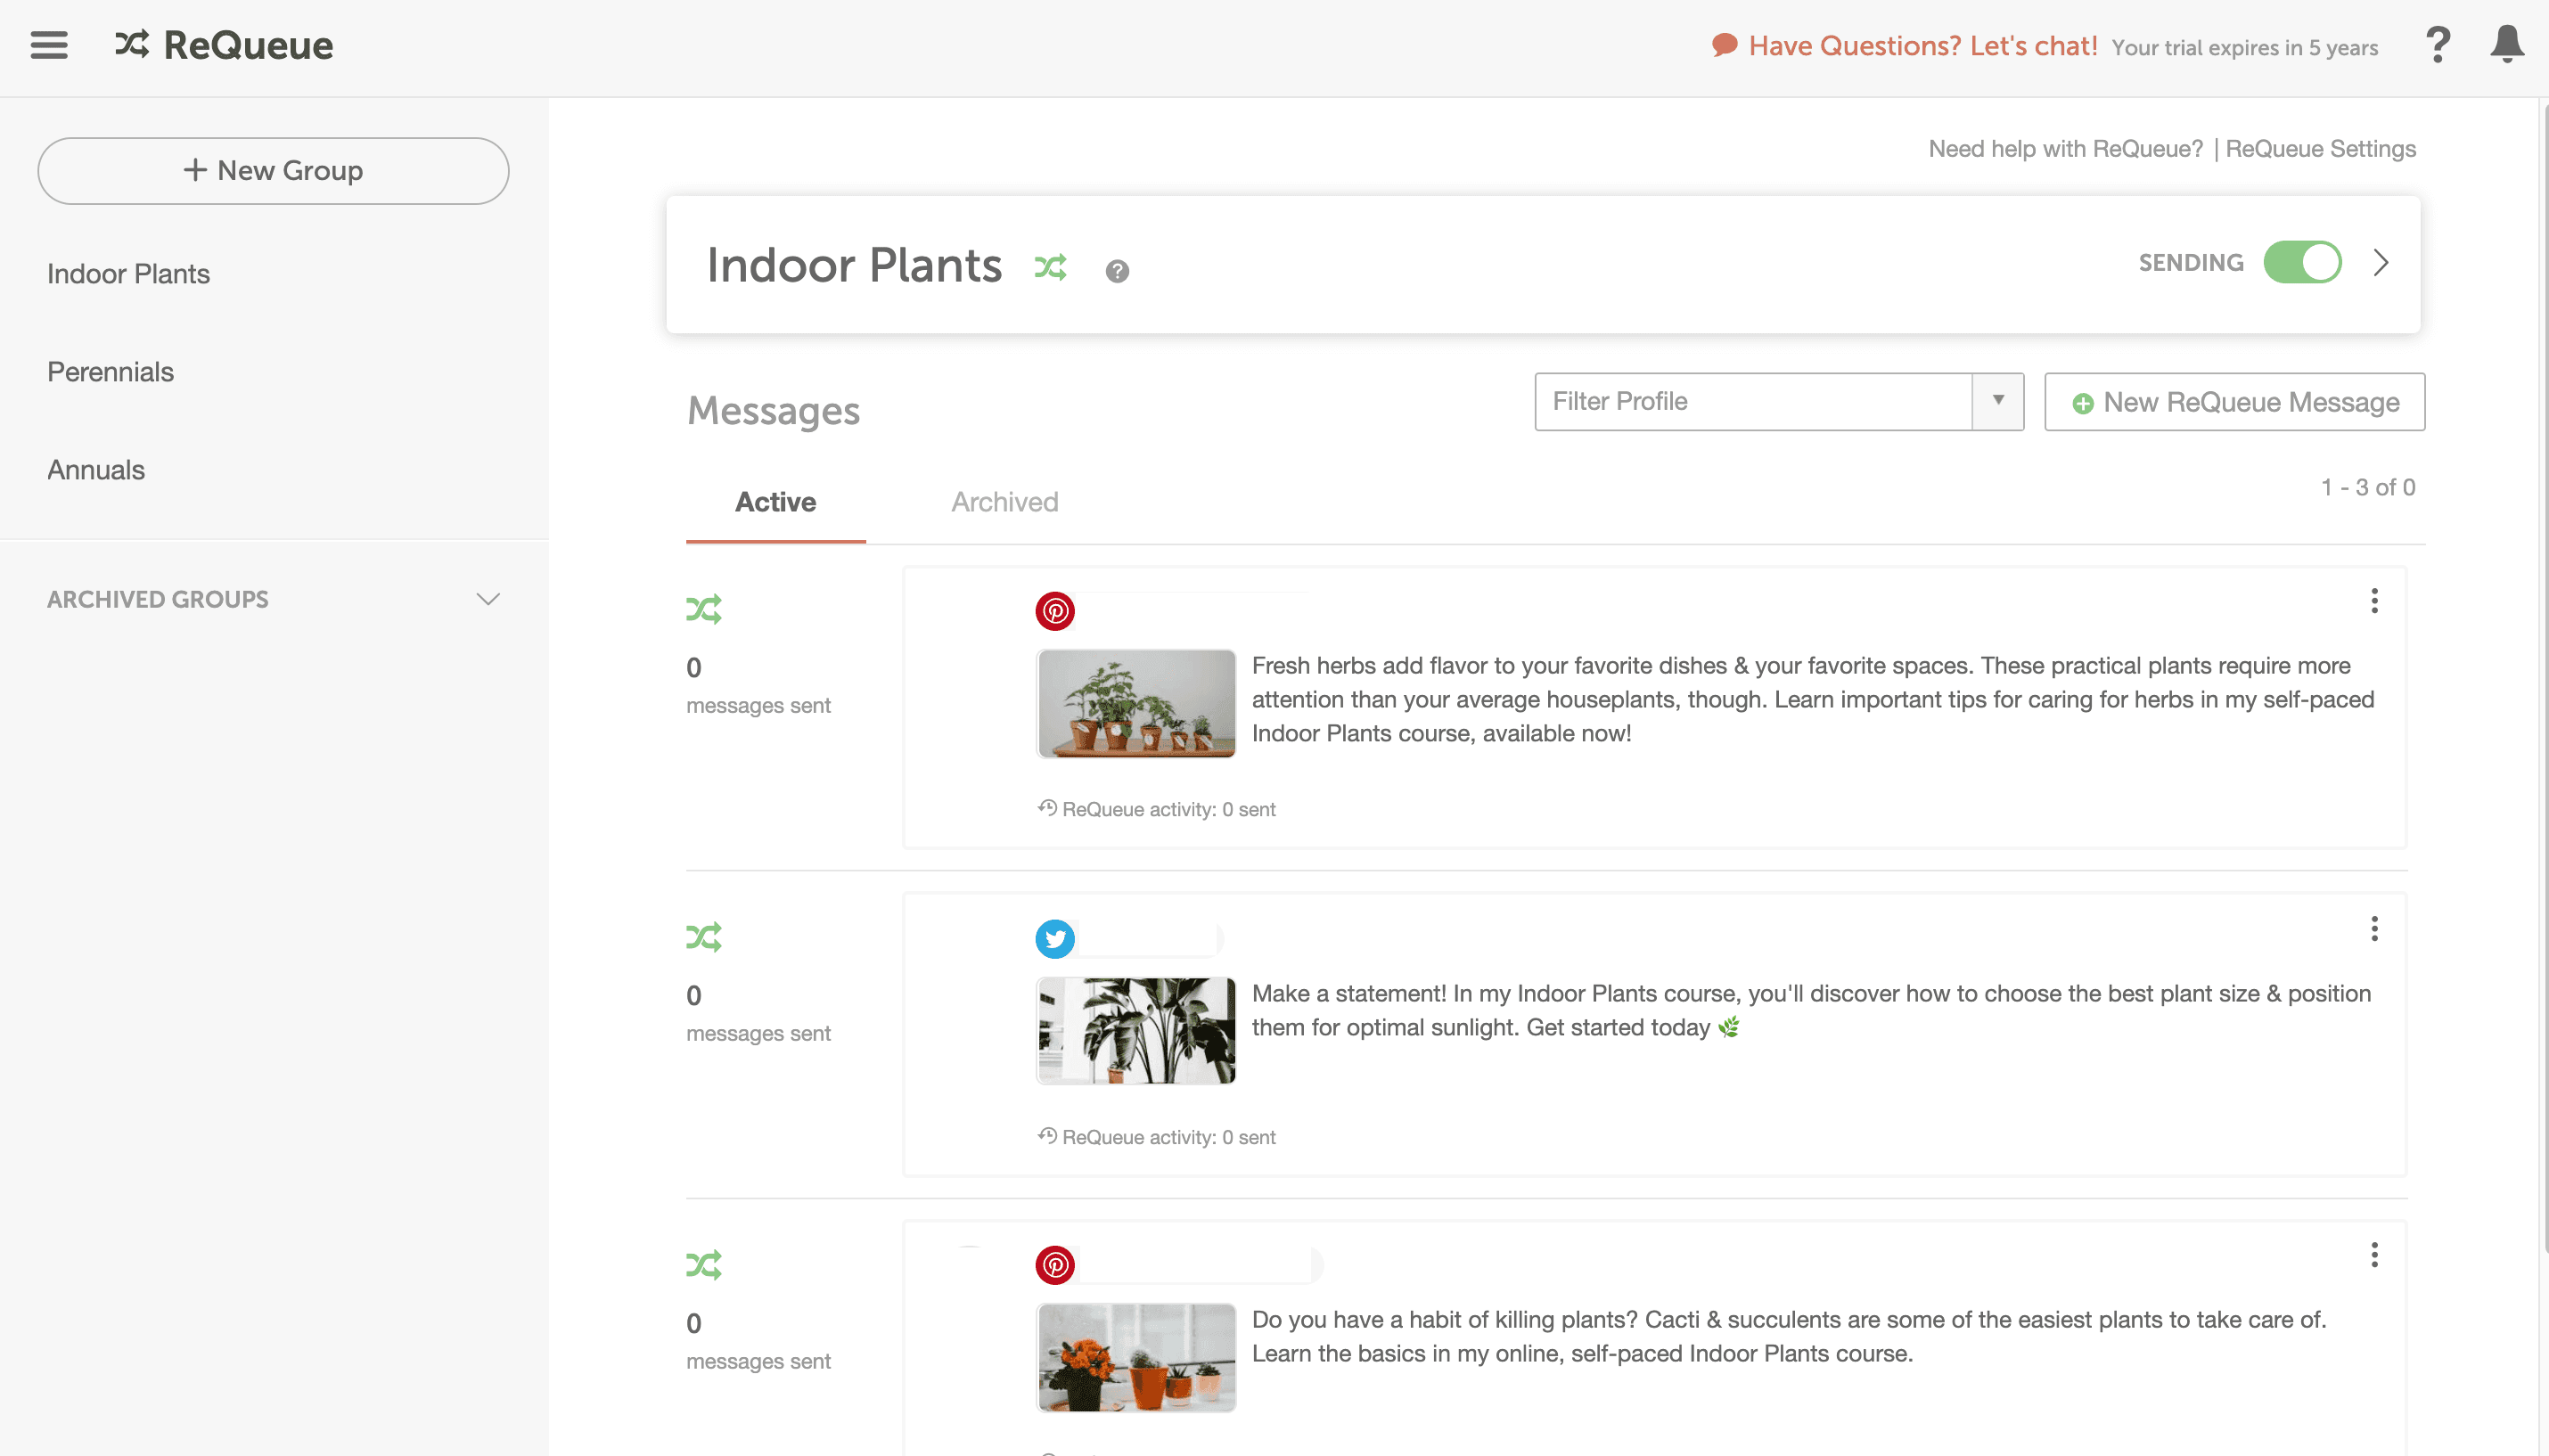2549x1456 pixels.
Task: Click the gray help icon beside Indoor Plants title
Action: (1117, 271)
